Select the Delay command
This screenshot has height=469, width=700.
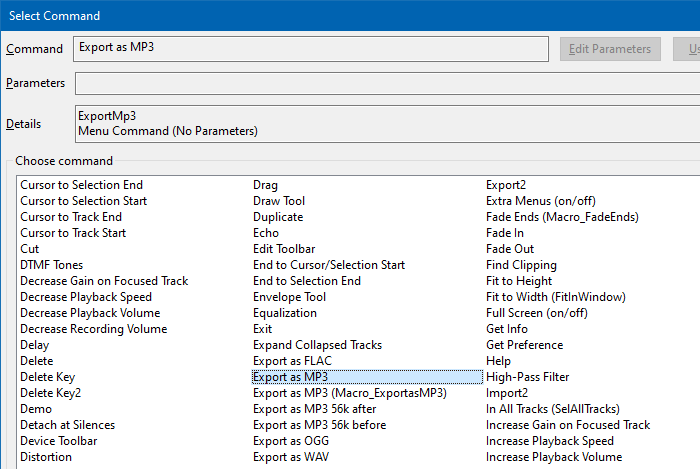point(35,345)
